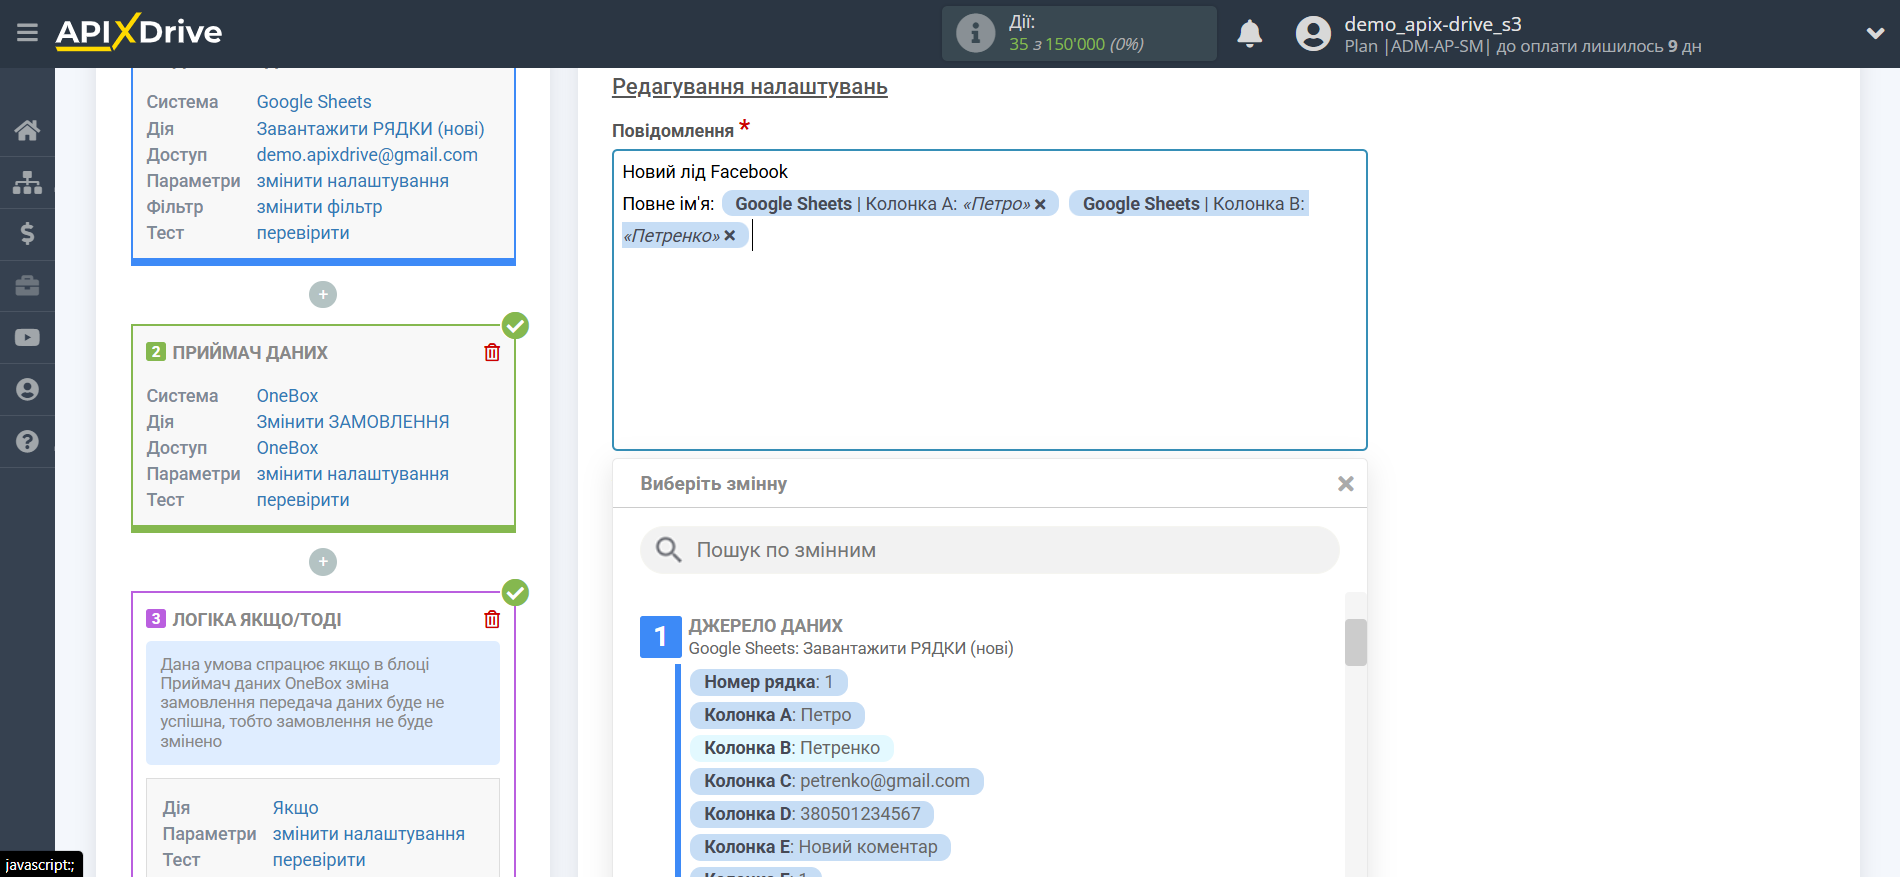Click the variable list scrollbar thumb
Image resolution: width=1900 pixels, height=877 pixels.
click(1356, 642)
